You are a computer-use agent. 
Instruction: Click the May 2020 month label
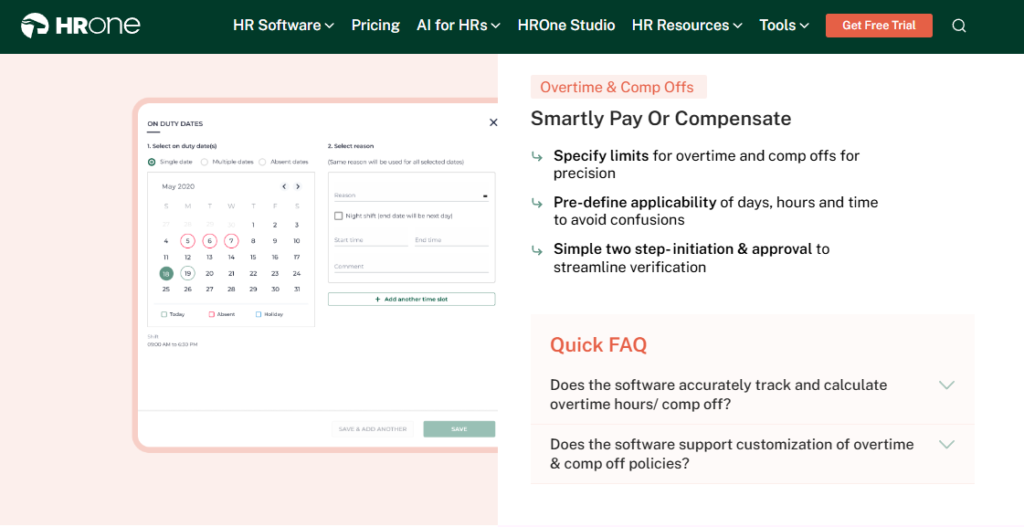point(178,187)
